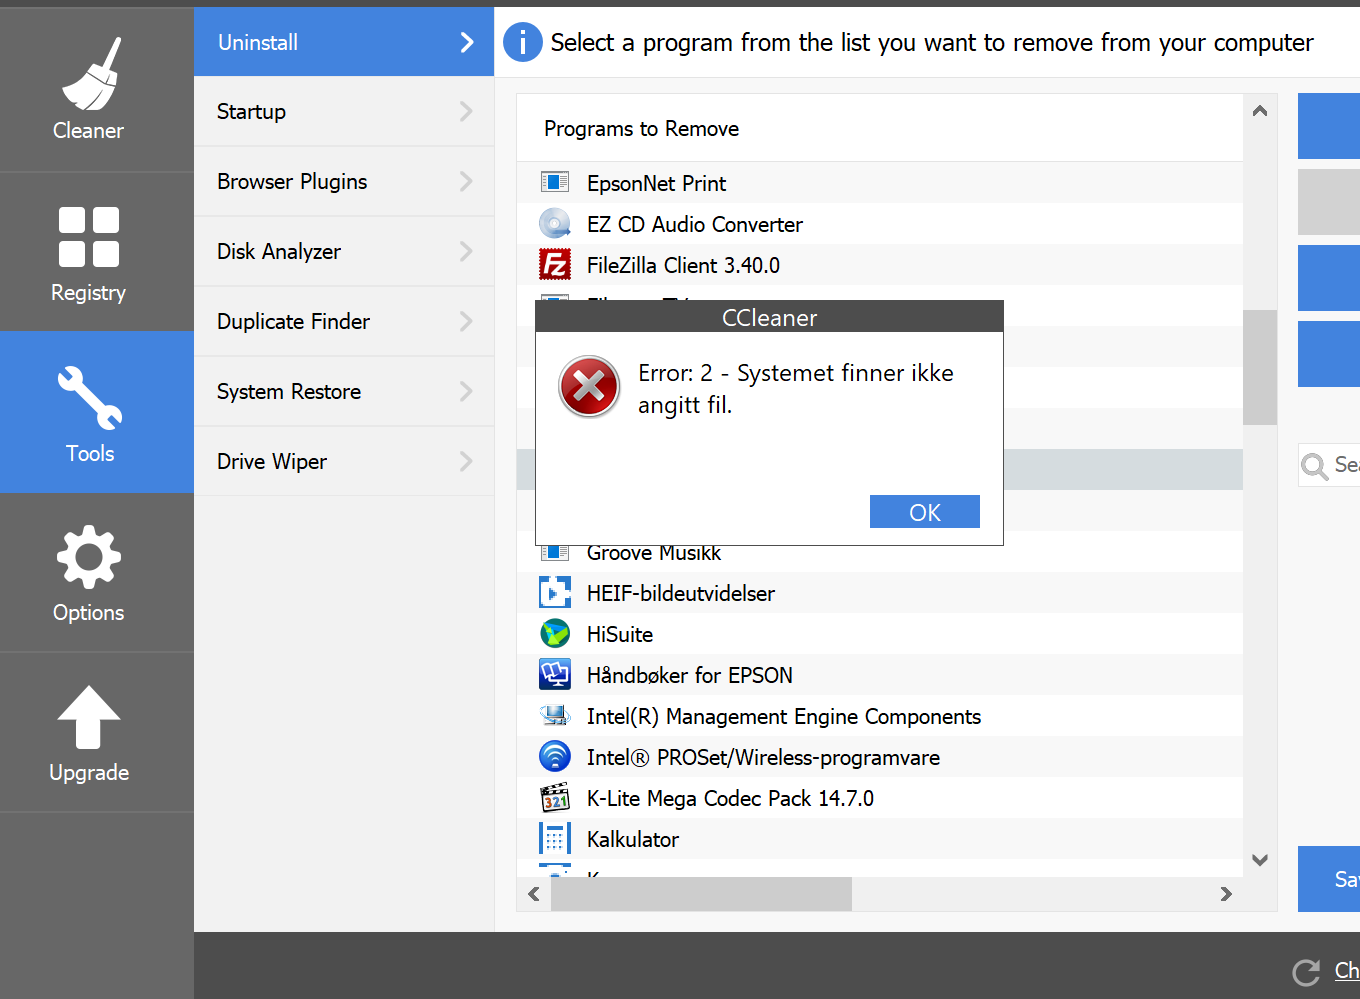Select K-Lite Mega Codec Pack 14.7.0 row
The image size is (1360, 999).
pos(880,797)
